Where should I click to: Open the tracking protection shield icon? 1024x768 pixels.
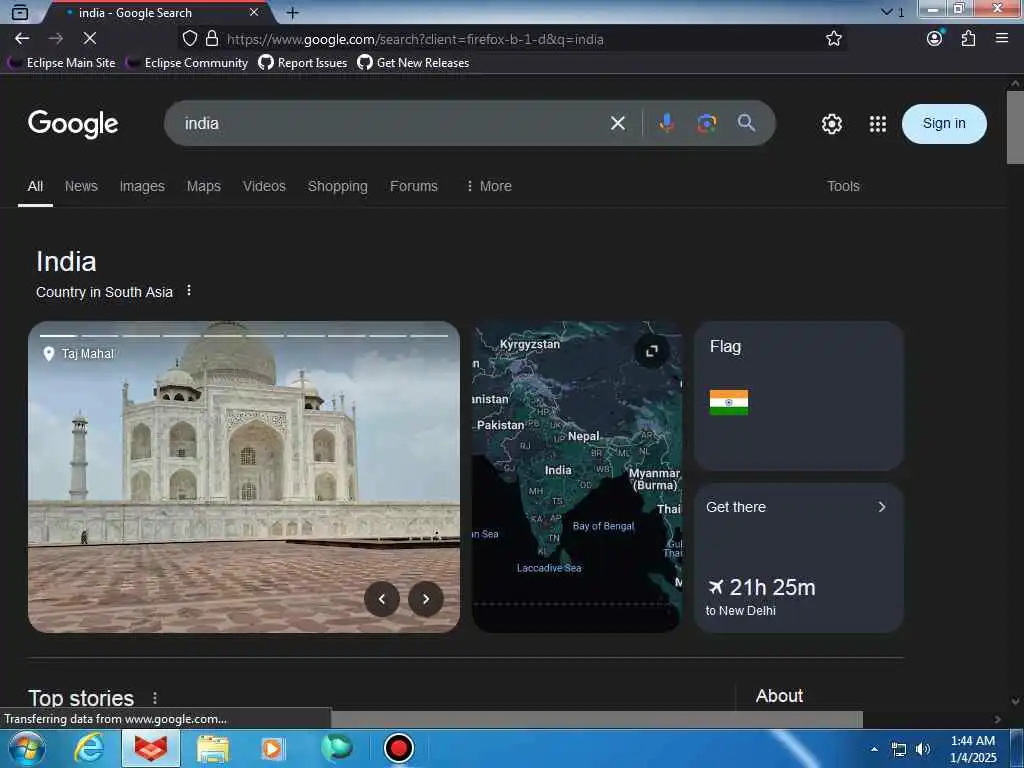[189, 39]
